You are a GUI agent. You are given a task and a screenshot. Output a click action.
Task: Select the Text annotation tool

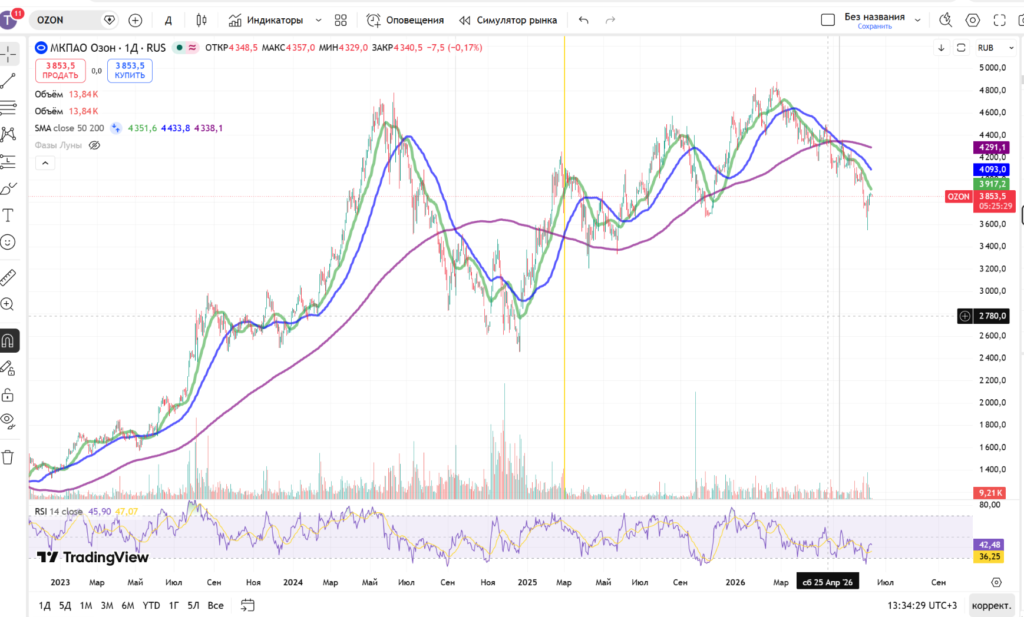click(8, 215)
